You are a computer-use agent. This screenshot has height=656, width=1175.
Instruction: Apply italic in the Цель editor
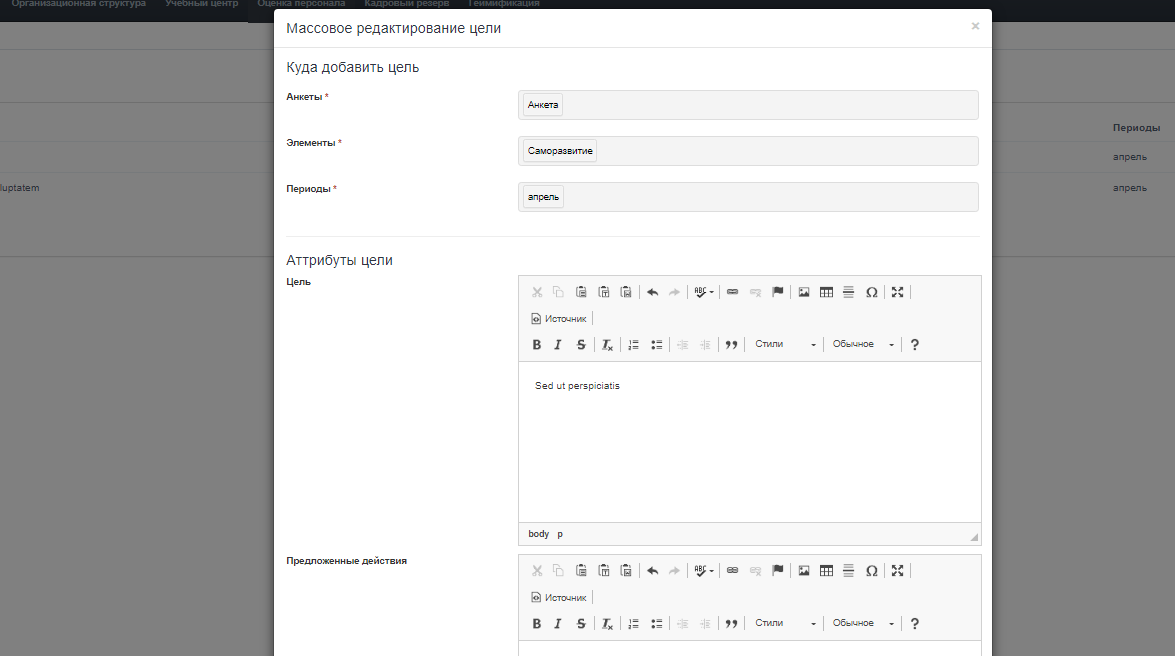tap(559, 345)
